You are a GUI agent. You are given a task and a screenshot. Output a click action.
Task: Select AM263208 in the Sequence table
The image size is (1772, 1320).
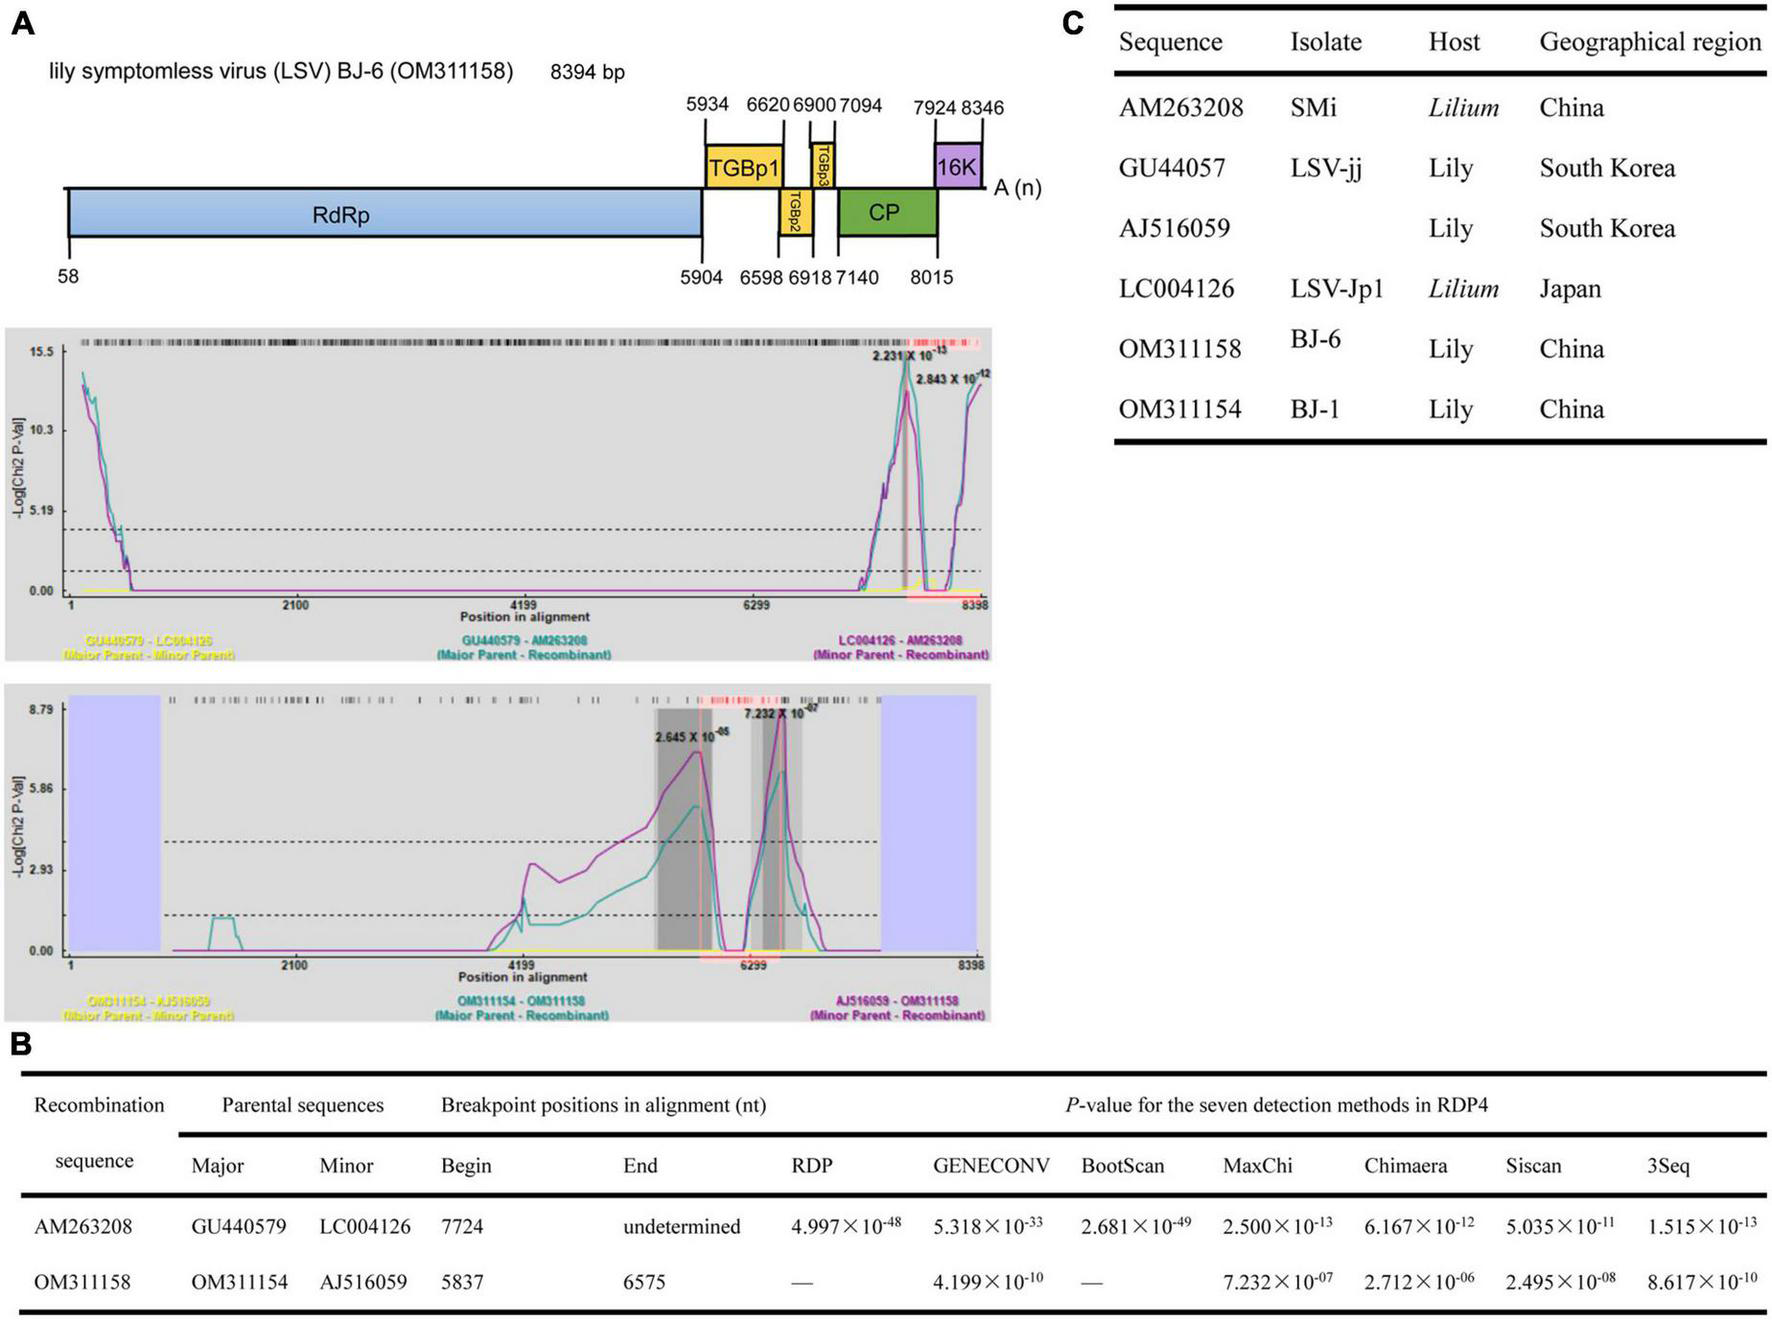[1180, 108]
